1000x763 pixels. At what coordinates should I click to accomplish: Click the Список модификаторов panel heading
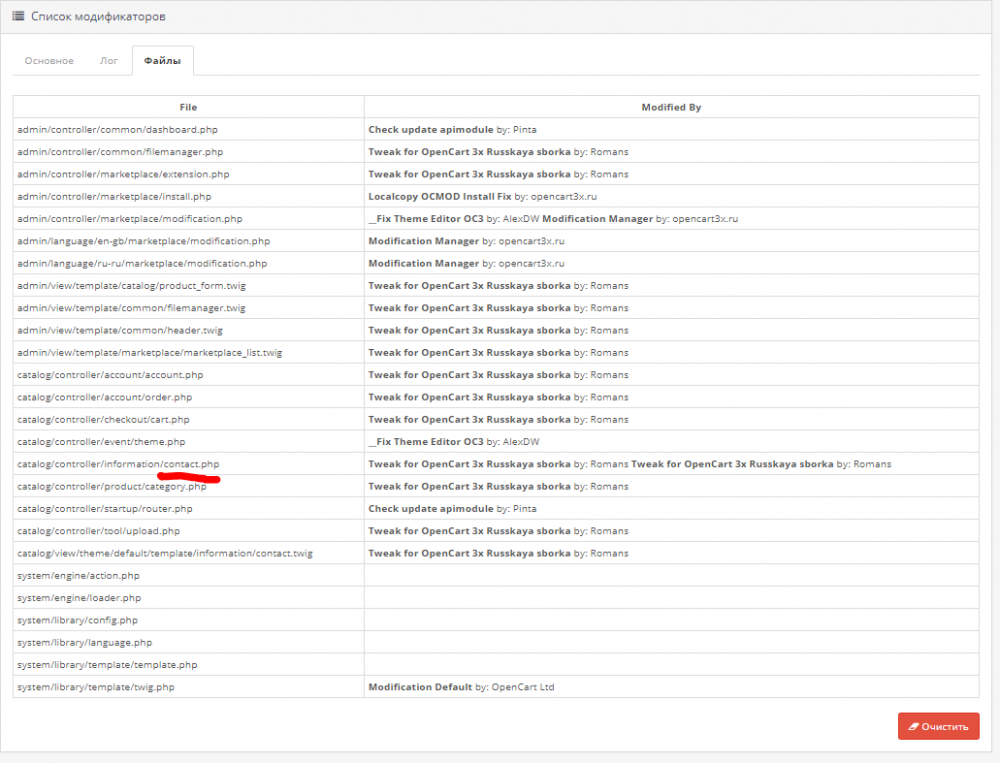(98, 16)
